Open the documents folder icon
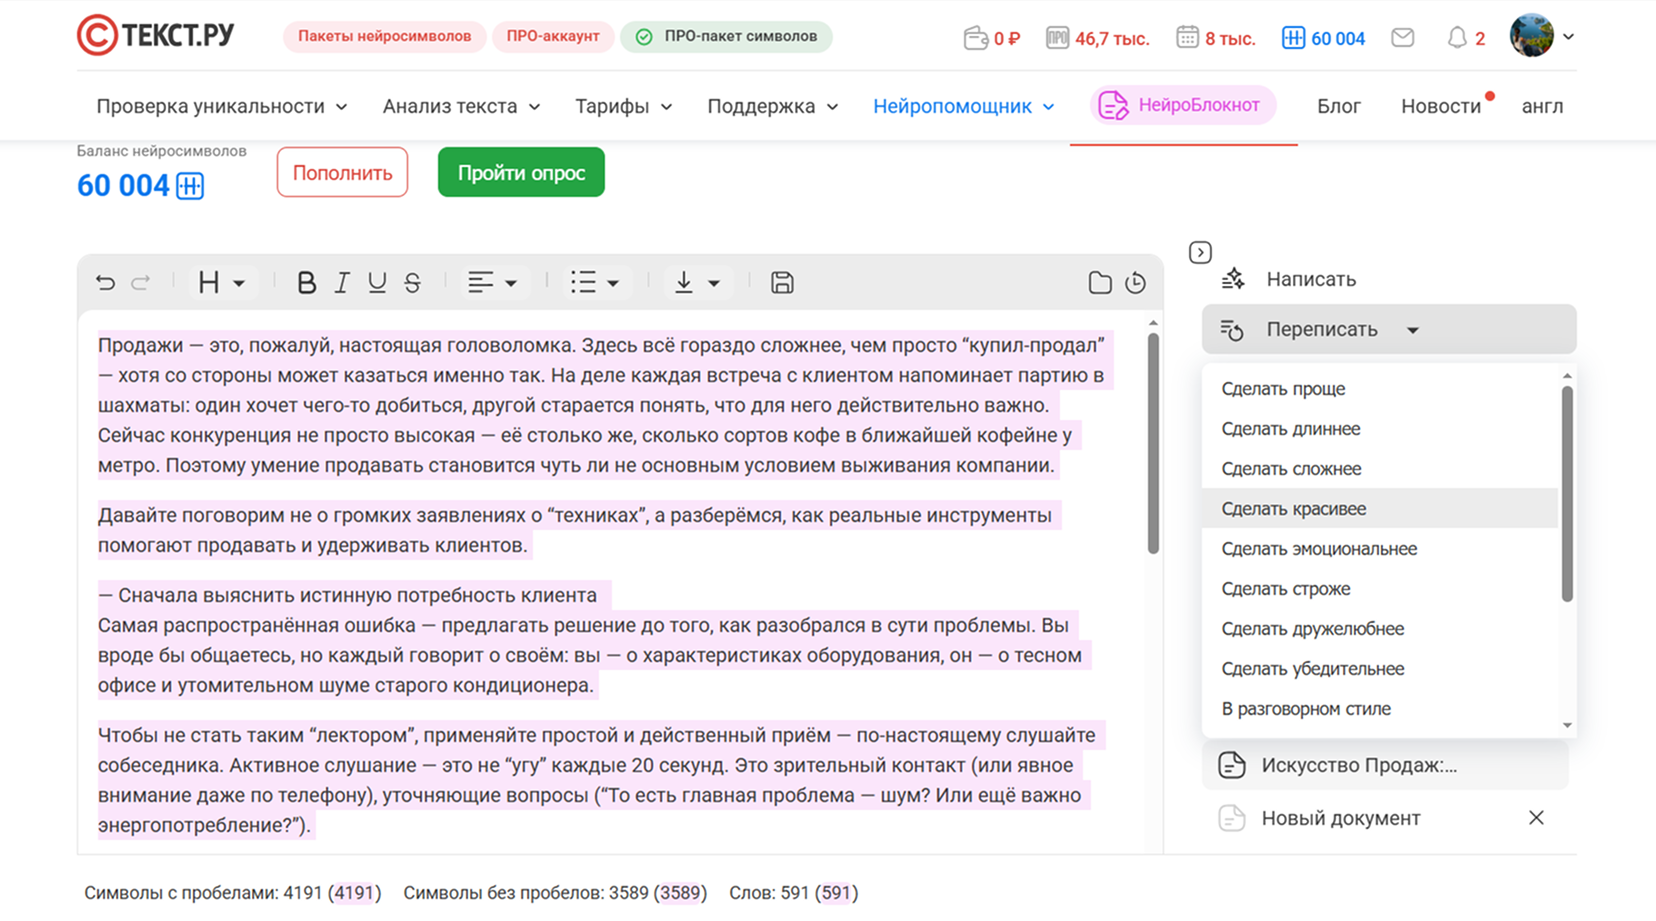Image resolution: width=1656 pixels, height=921 pixels. coord(1099,283)
